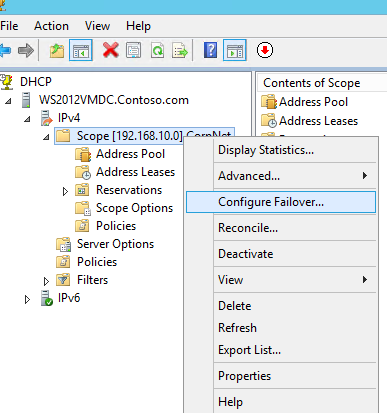Expand the Reservations tree node
The width and height of the screenshot is (387, 413).
pos(65,191)
